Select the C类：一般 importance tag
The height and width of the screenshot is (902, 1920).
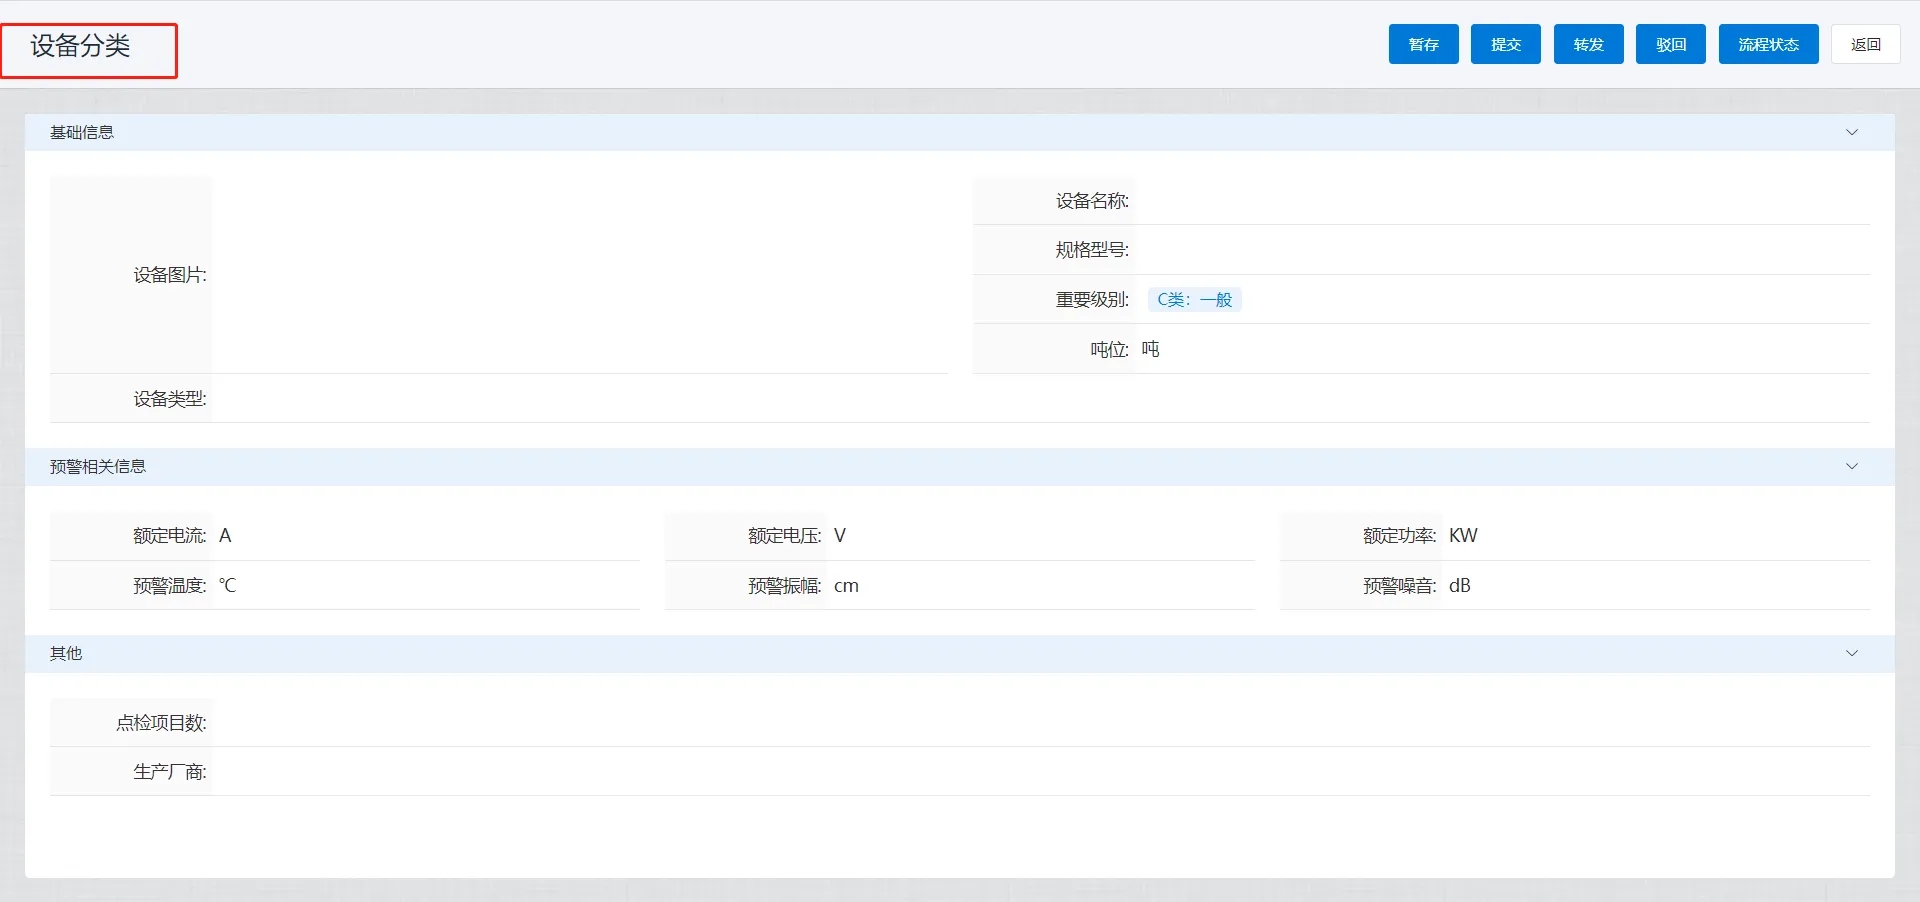click(x=1194, y=300)
